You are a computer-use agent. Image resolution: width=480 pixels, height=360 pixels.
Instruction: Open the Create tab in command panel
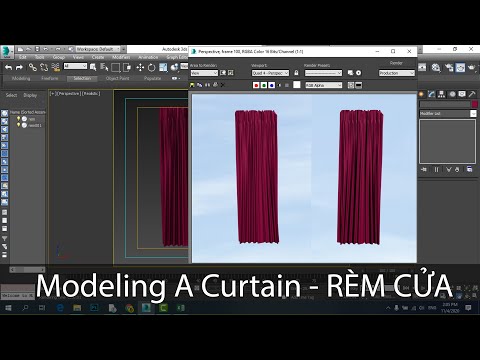click(x=421, y=94)
